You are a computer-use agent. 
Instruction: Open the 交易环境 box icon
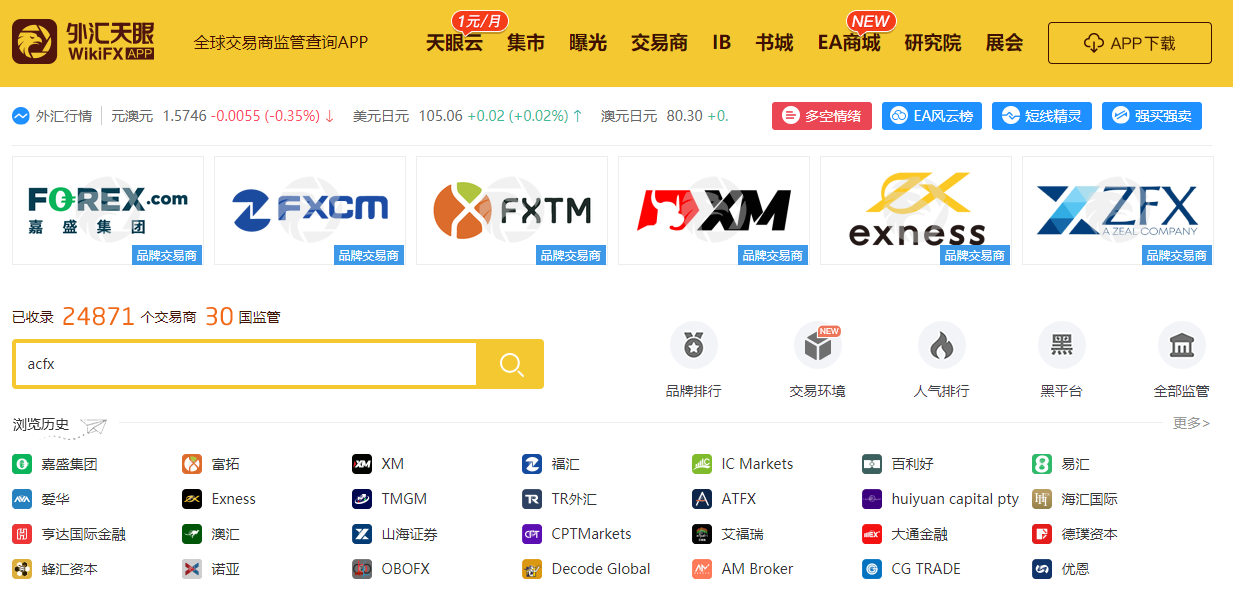(x=818, y=346)
